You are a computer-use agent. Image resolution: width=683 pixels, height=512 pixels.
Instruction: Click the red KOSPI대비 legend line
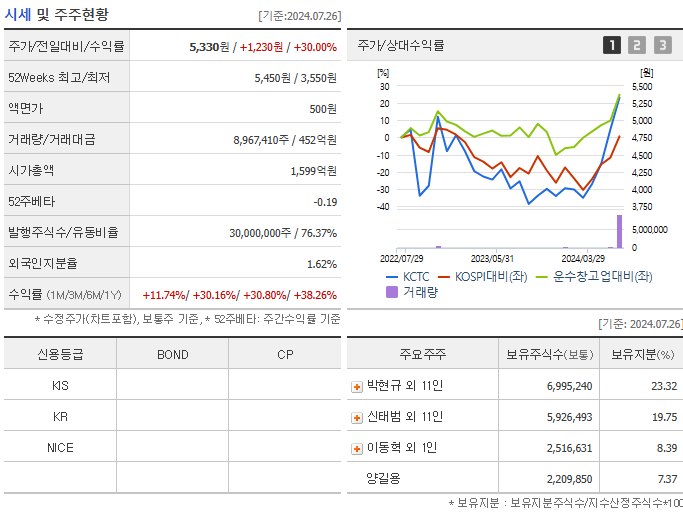[443, 277]
